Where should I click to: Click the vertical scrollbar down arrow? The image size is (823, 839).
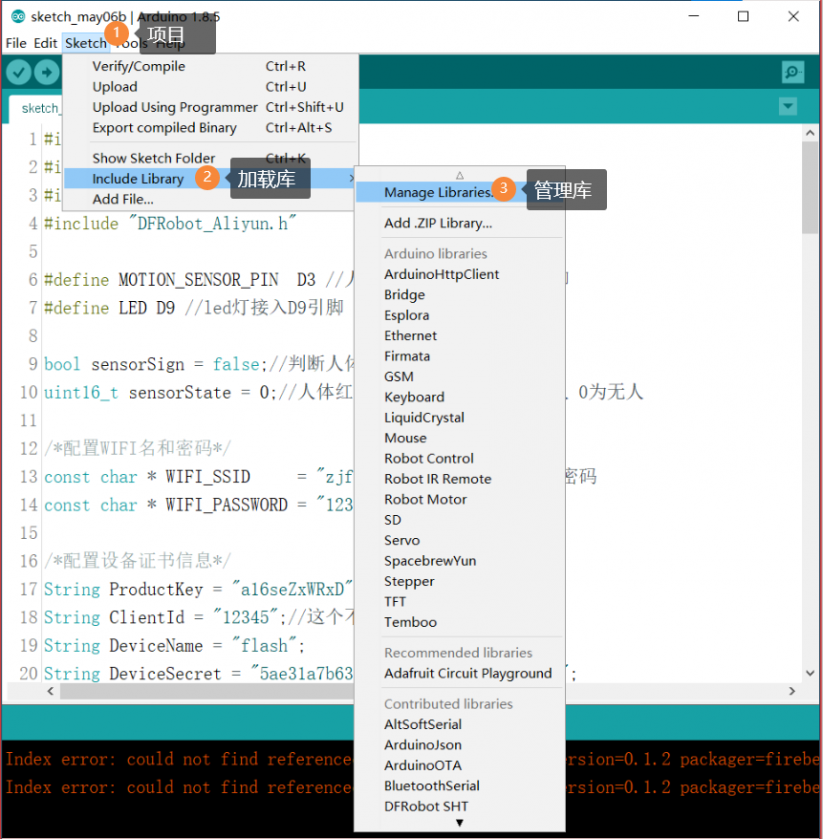pos(810,674)
